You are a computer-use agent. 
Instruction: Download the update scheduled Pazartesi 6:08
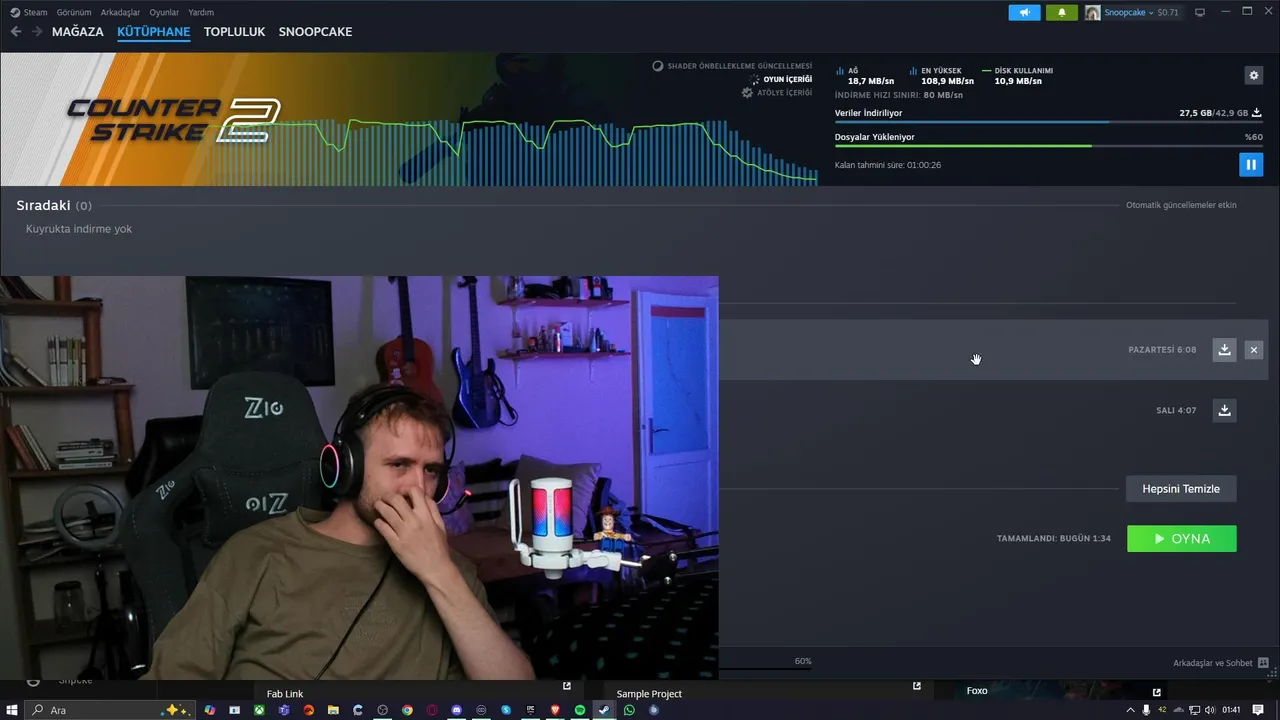pos(1224,349)
